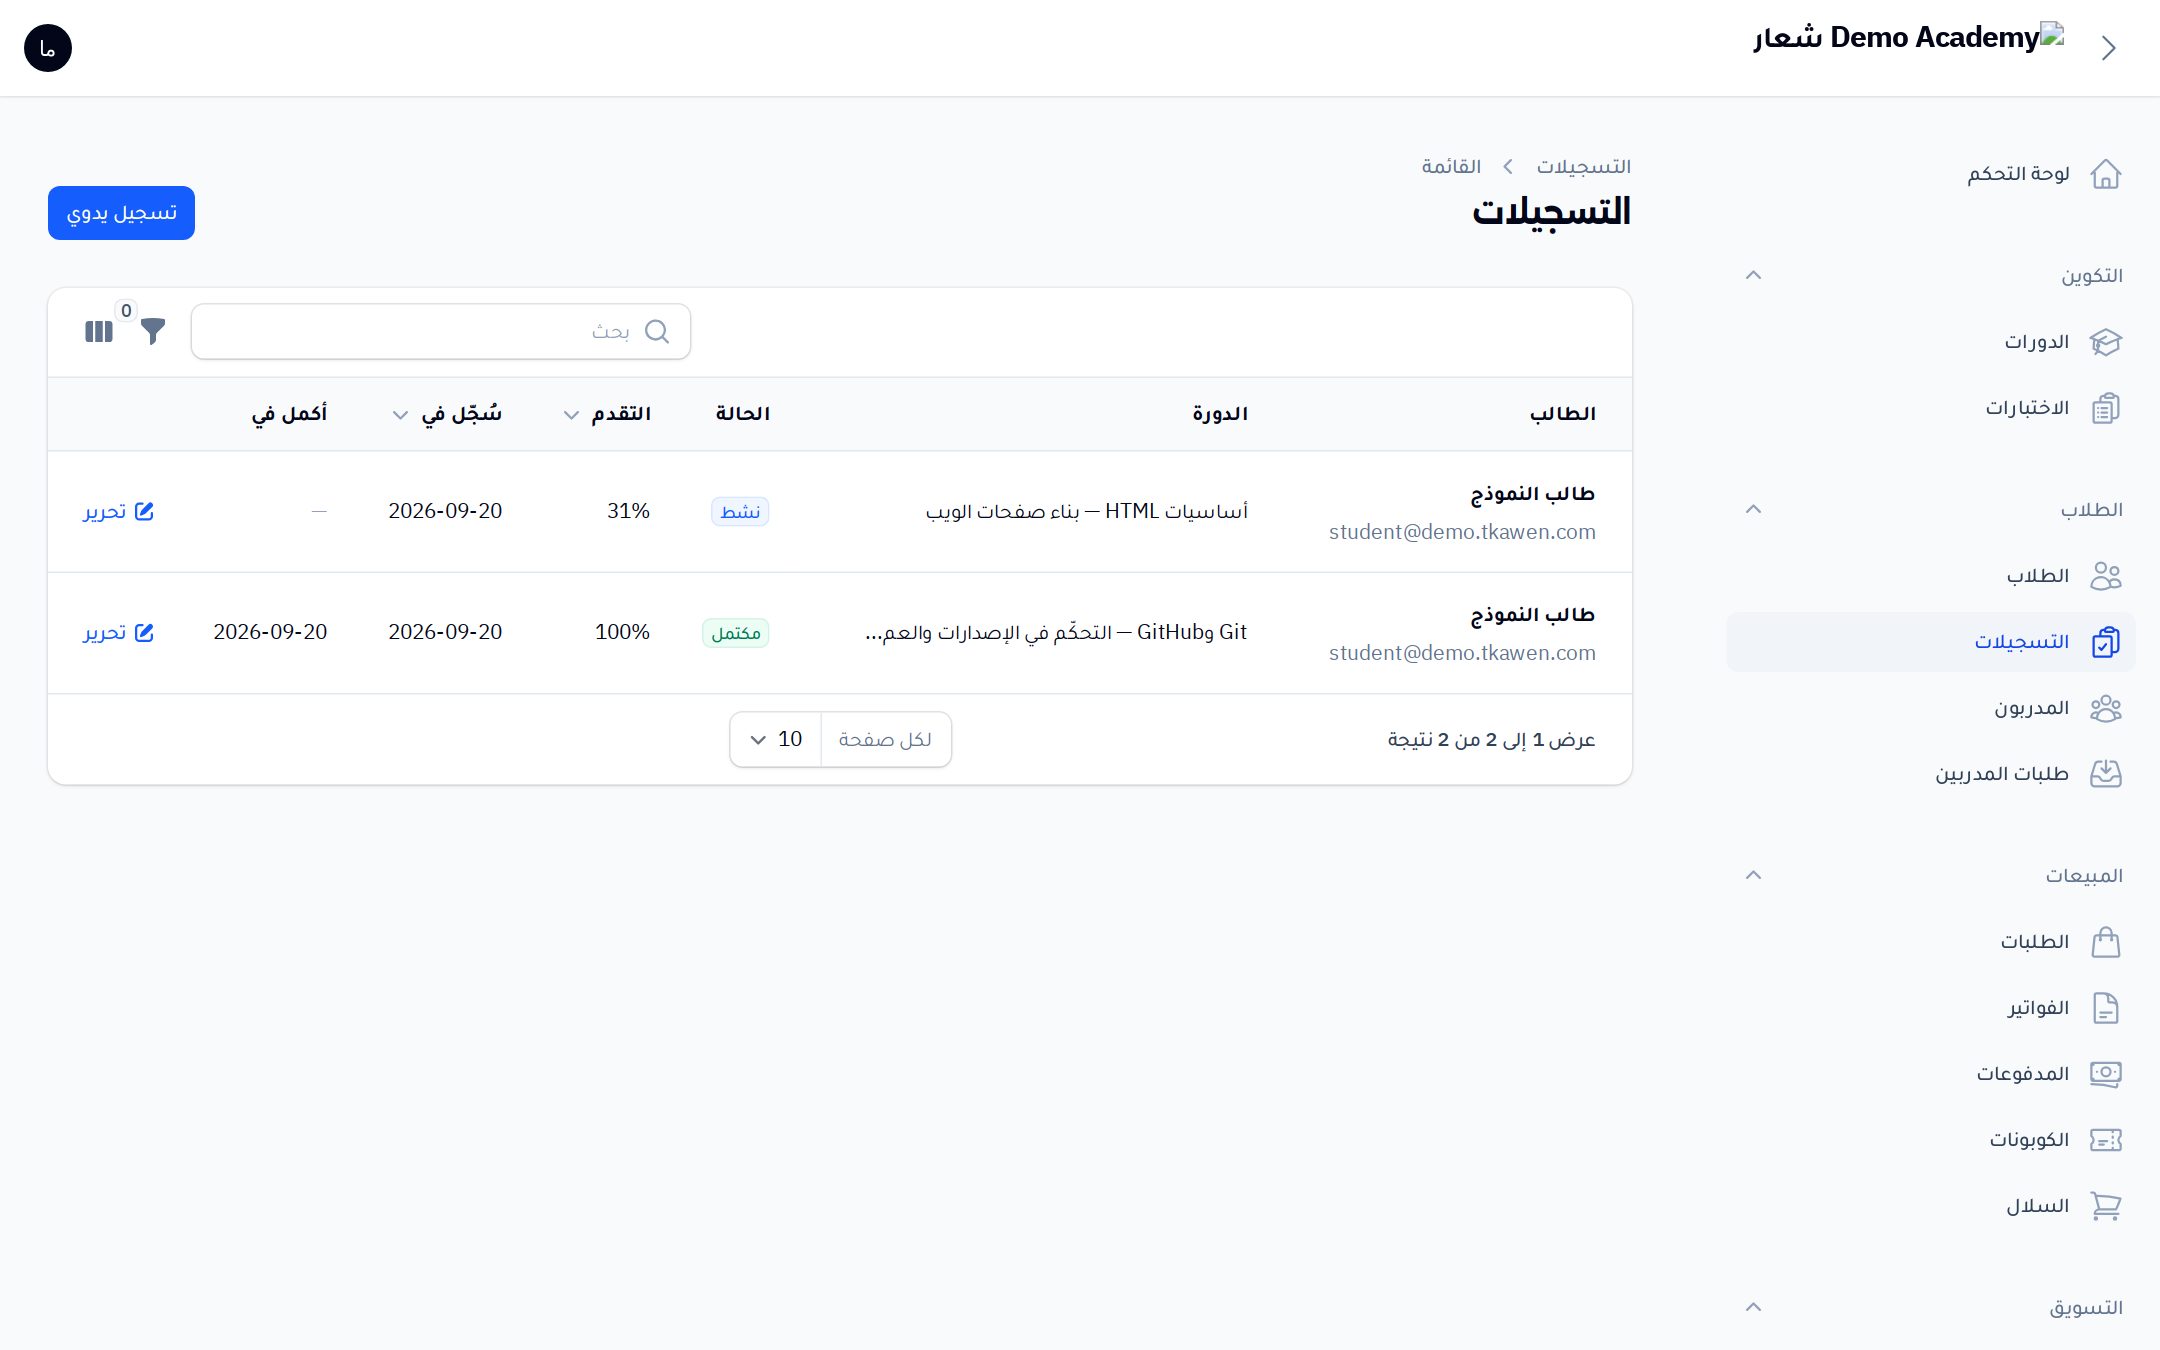Click the completed date 2026-09-20 in the Git row
This screenshot has height=1350, width=2160.
pos(270,632)
